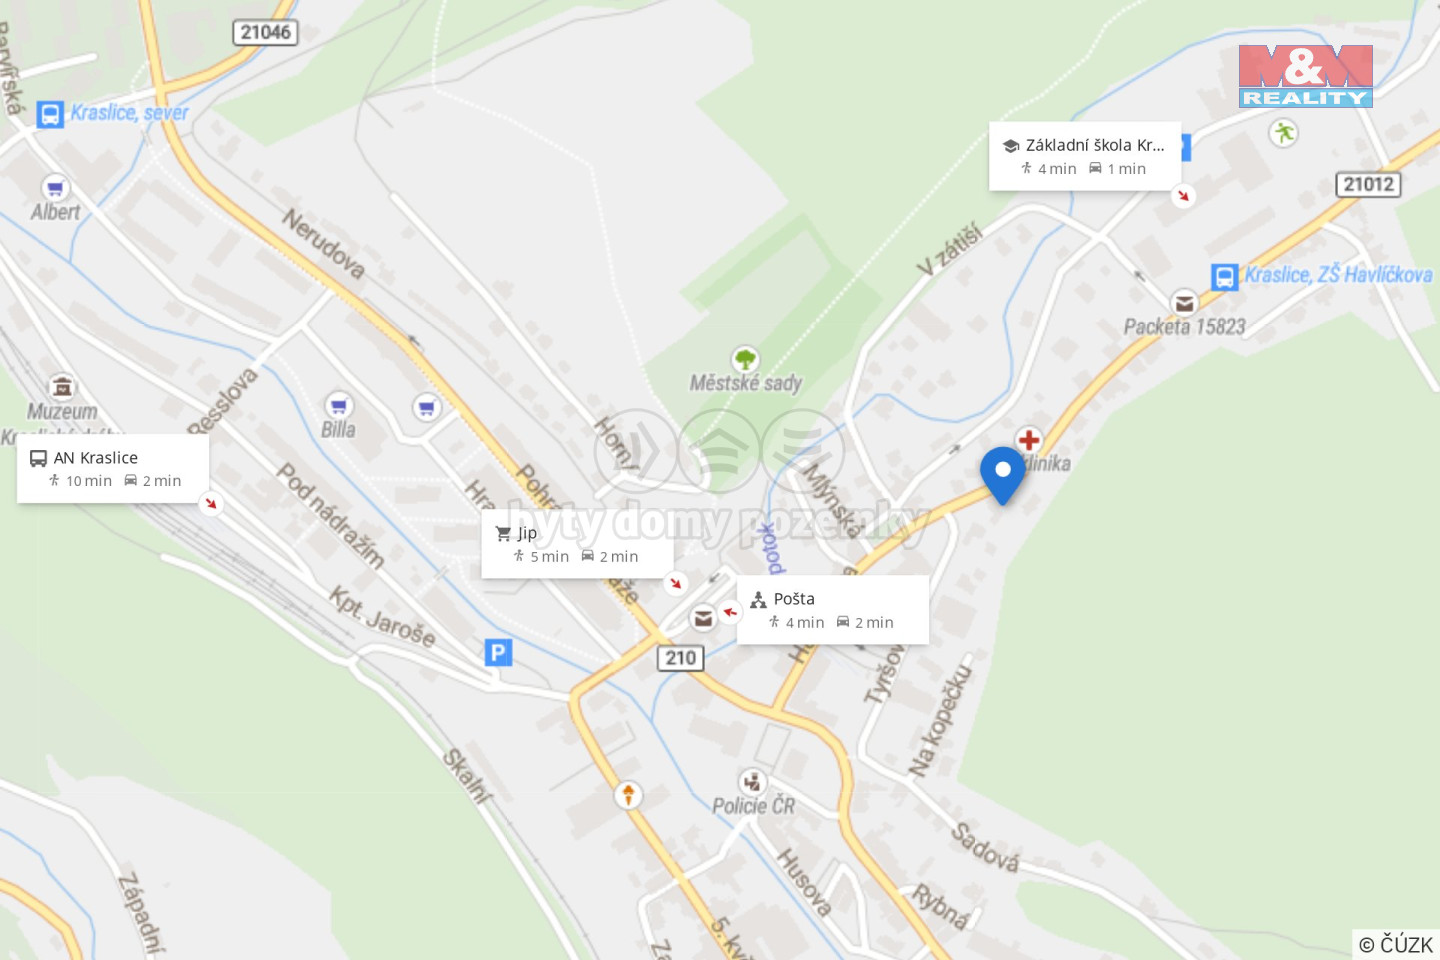
Task: Open the Policie ČR marker icon
Action: (752, 782)
